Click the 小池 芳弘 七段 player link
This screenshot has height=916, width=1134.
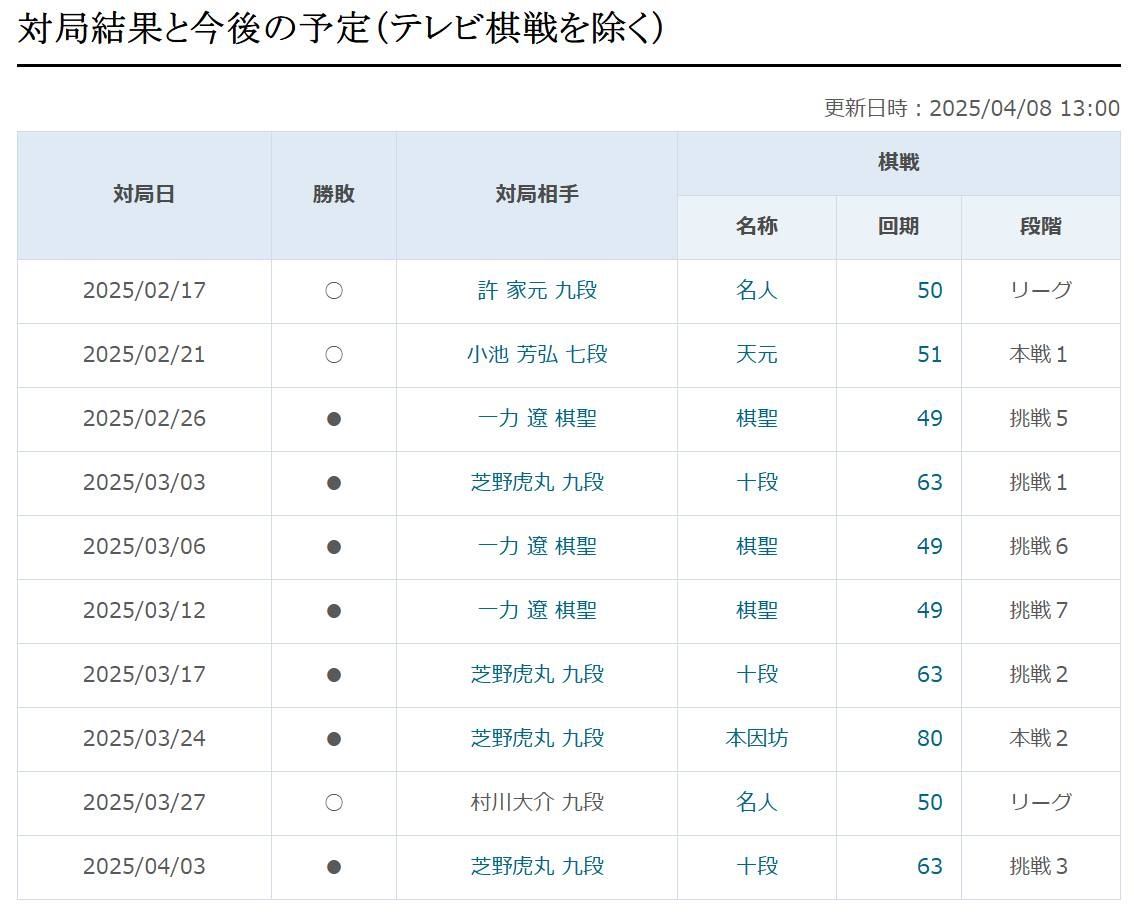(537, 355)
